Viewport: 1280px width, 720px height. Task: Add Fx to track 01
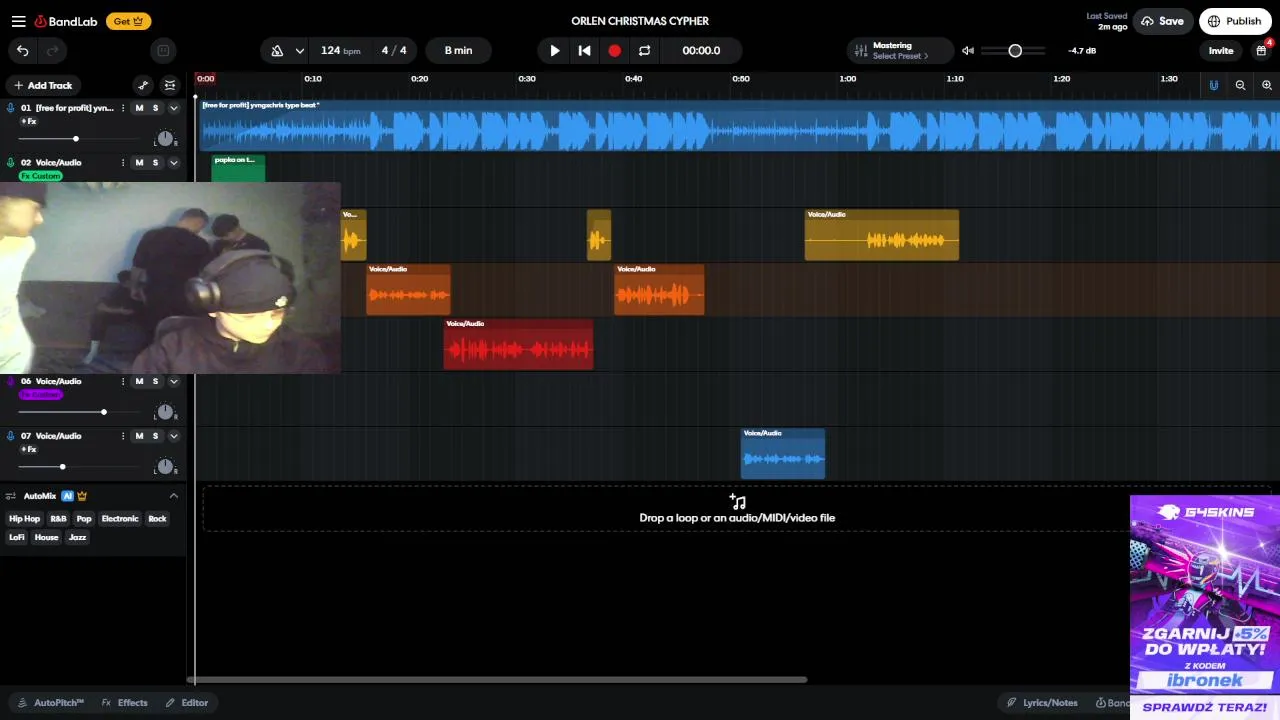point(29,122)
